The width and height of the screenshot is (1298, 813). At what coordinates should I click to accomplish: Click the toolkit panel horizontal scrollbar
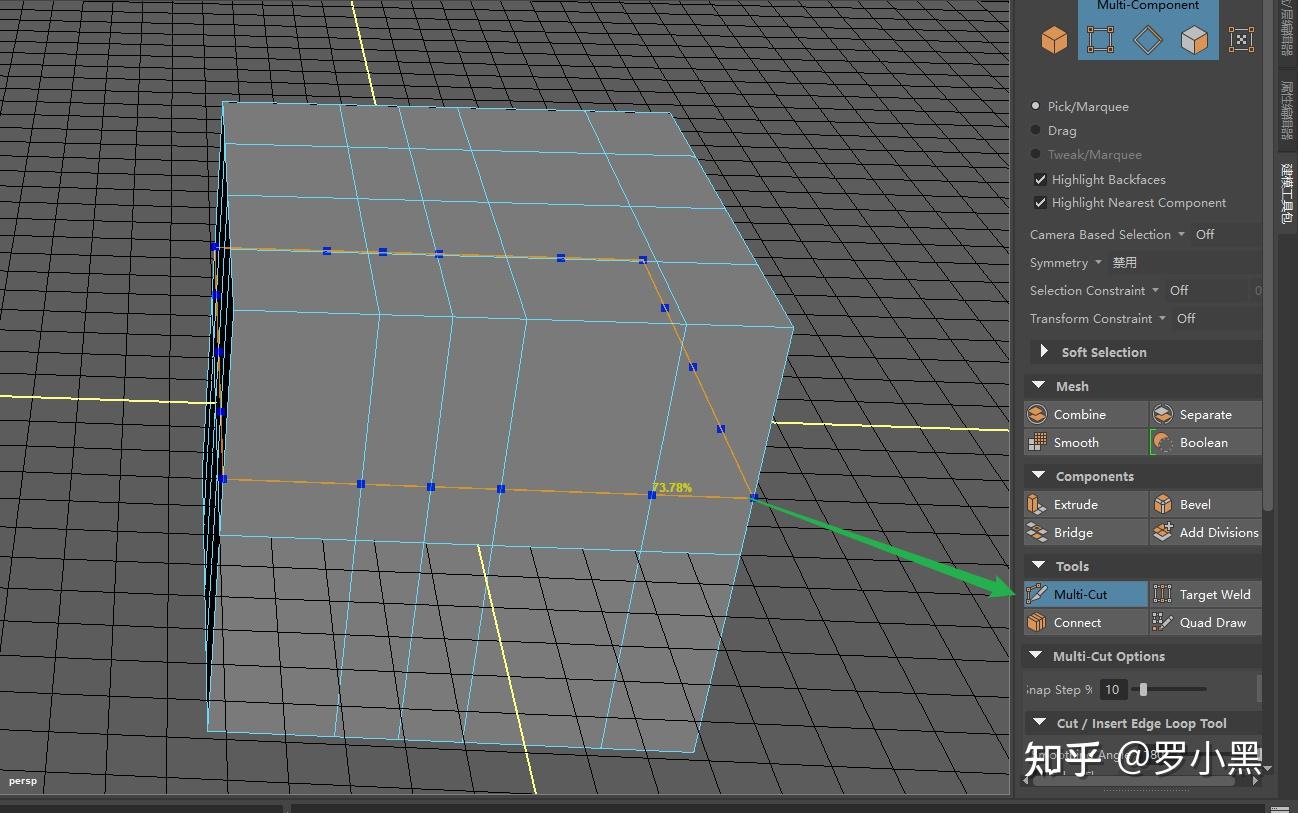click(1133, 782)
